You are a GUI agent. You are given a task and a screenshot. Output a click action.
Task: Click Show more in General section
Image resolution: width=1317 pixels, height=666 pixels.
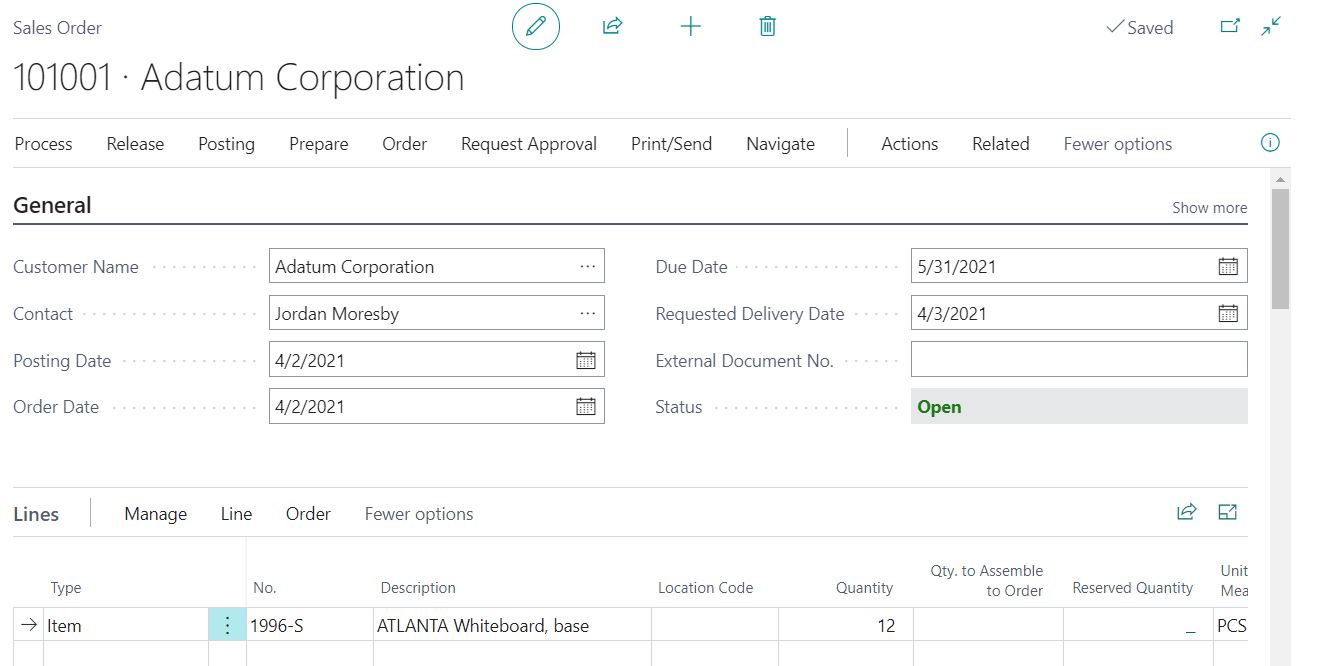pos(1210,208)
